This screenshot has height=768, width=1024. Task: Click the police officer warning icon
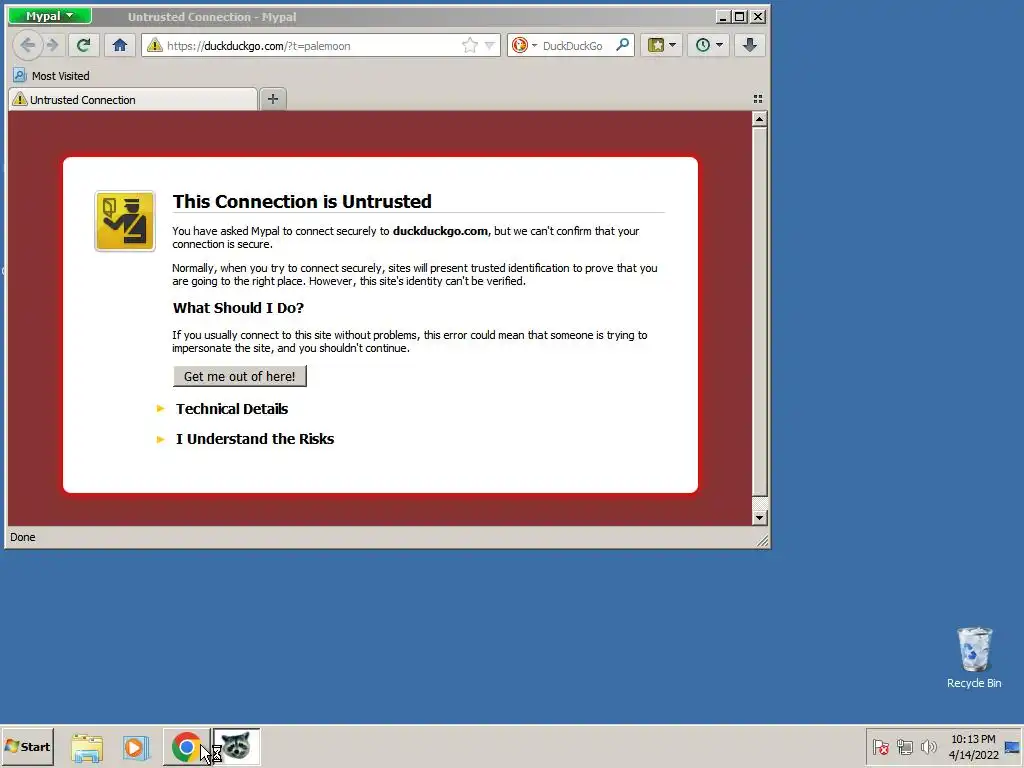point(125,221)
